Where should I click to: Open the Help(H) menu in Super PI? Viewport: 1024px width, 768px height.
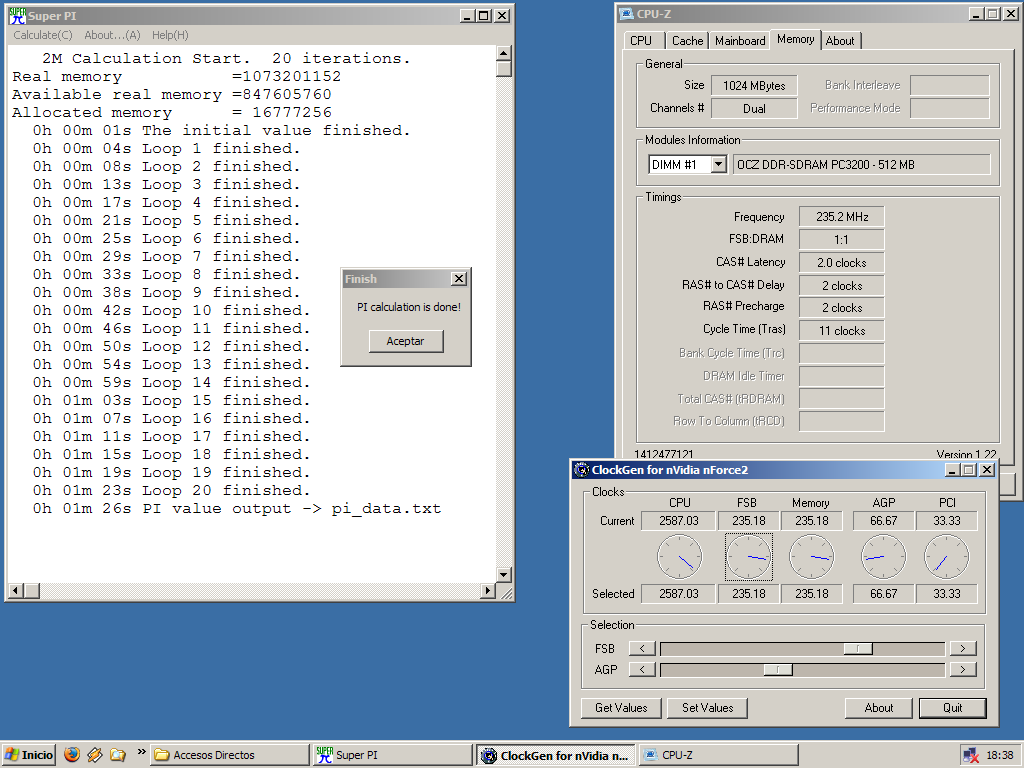coord(170,35)
